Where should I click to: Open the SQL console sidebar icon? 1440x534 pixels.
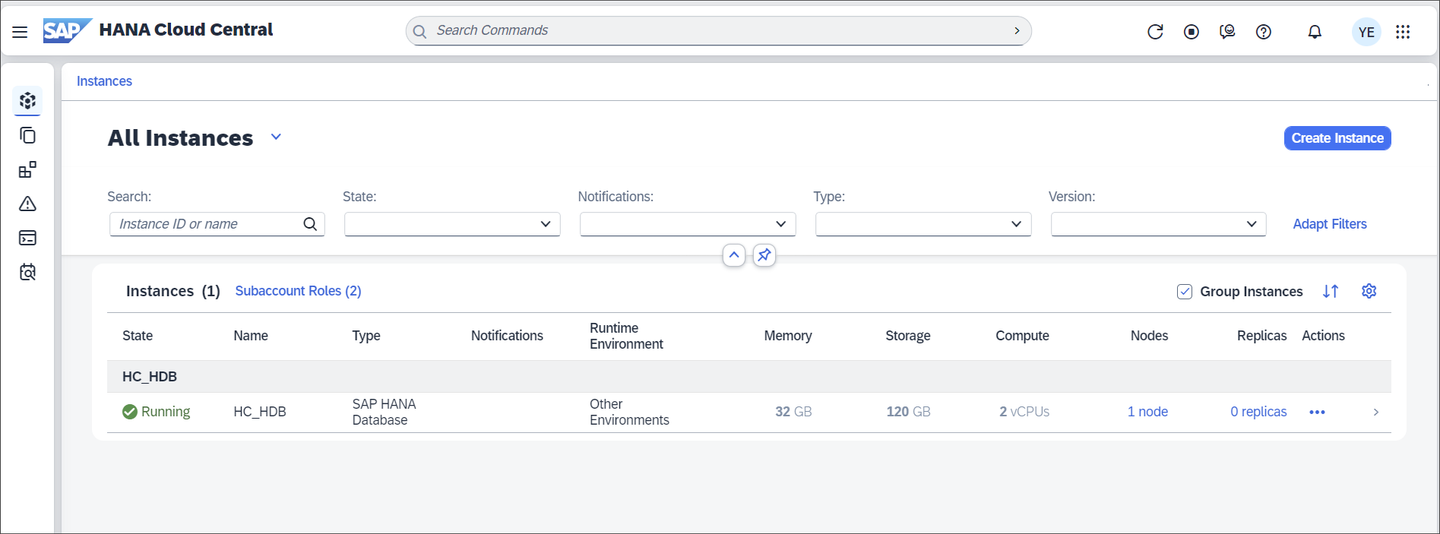[x=28, y=238]
